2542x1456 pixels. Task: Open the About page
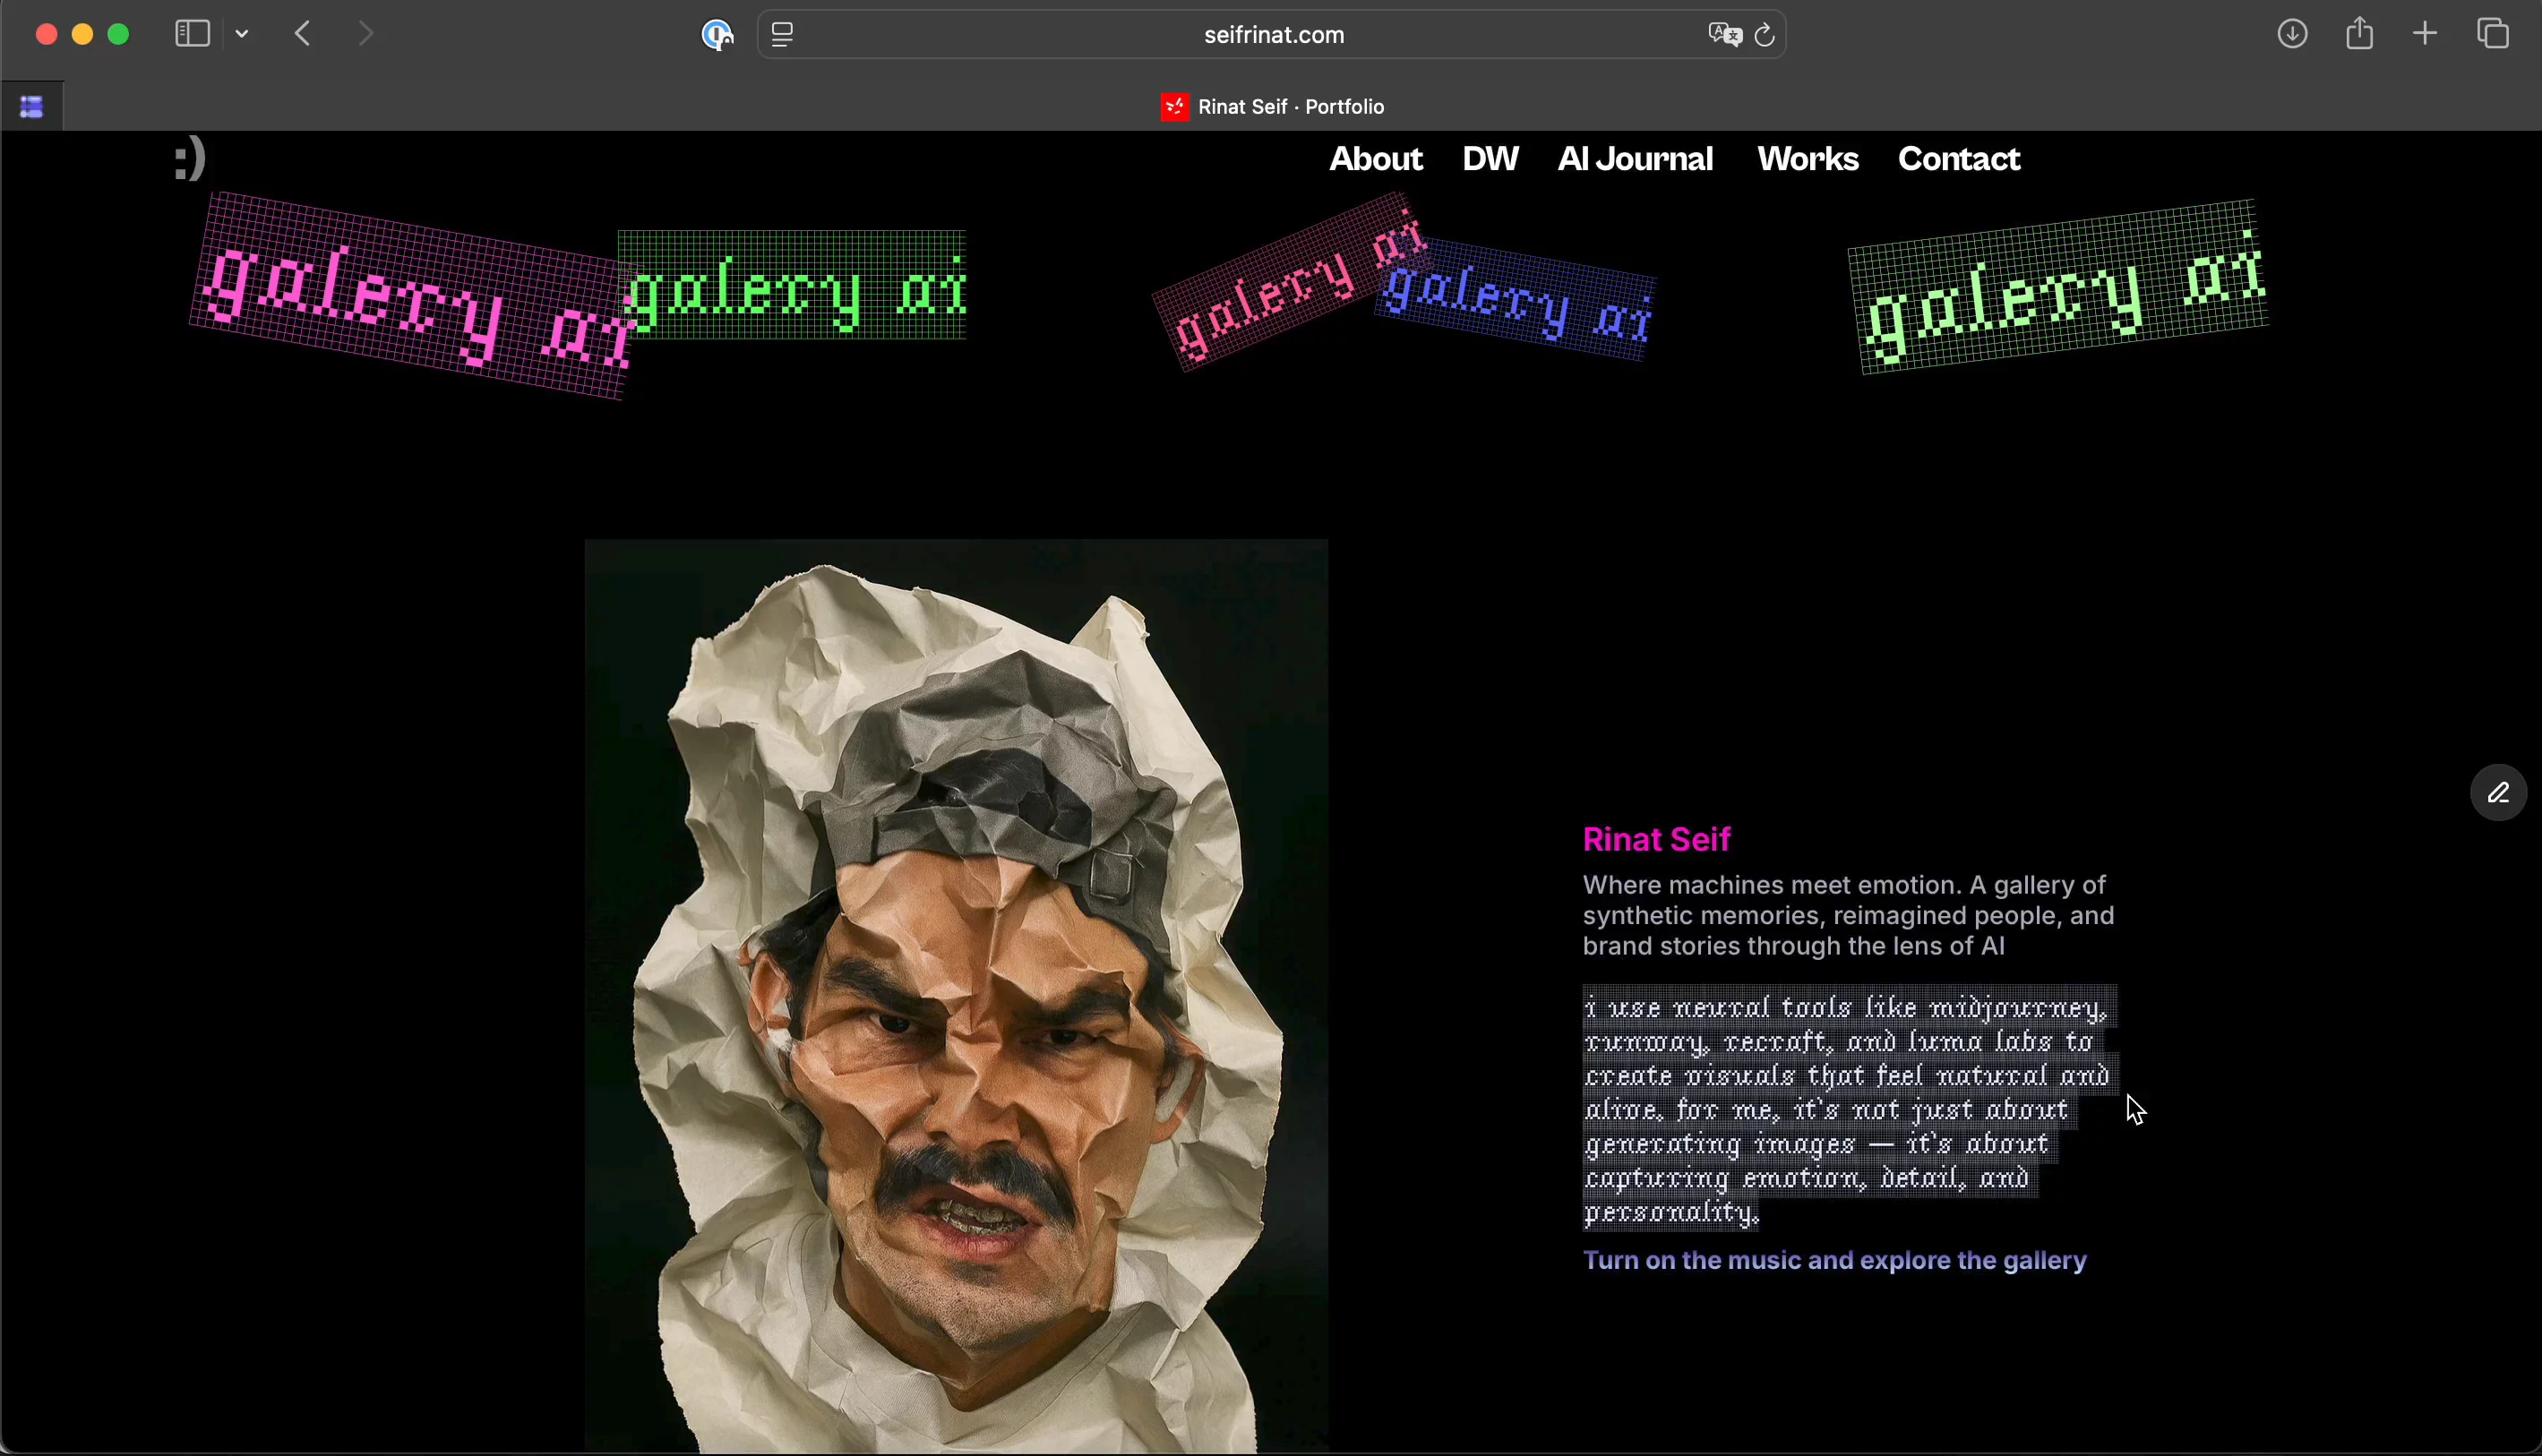(1376, 160)
